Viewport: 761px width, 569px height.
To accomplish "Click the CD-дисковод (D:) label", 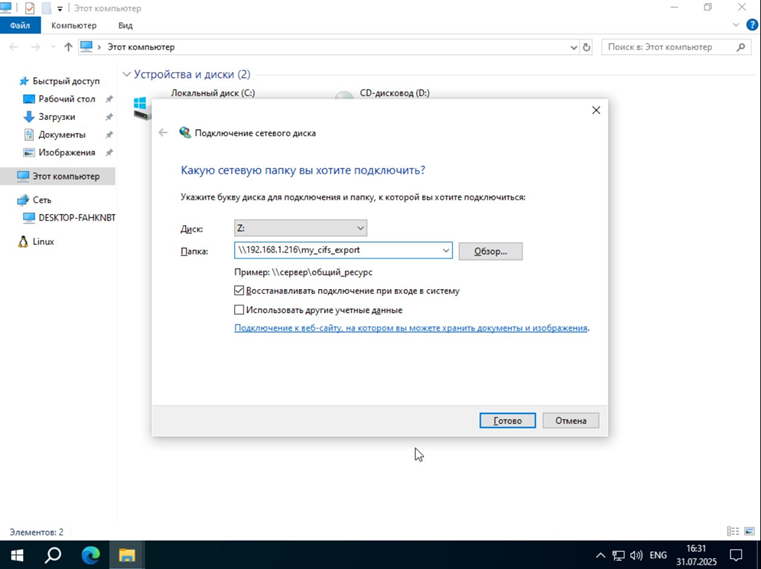I will point(395,93).
